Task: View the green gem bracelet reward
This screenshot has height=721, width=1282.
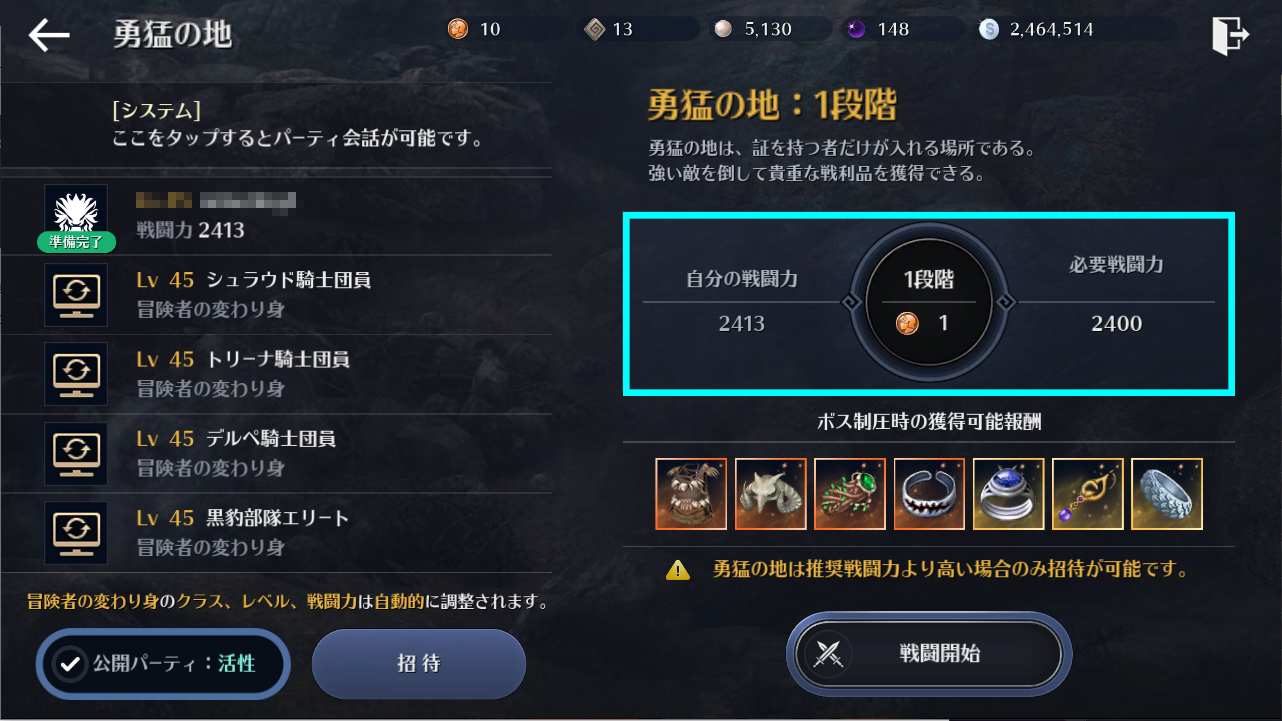Action: pos(850,494)
